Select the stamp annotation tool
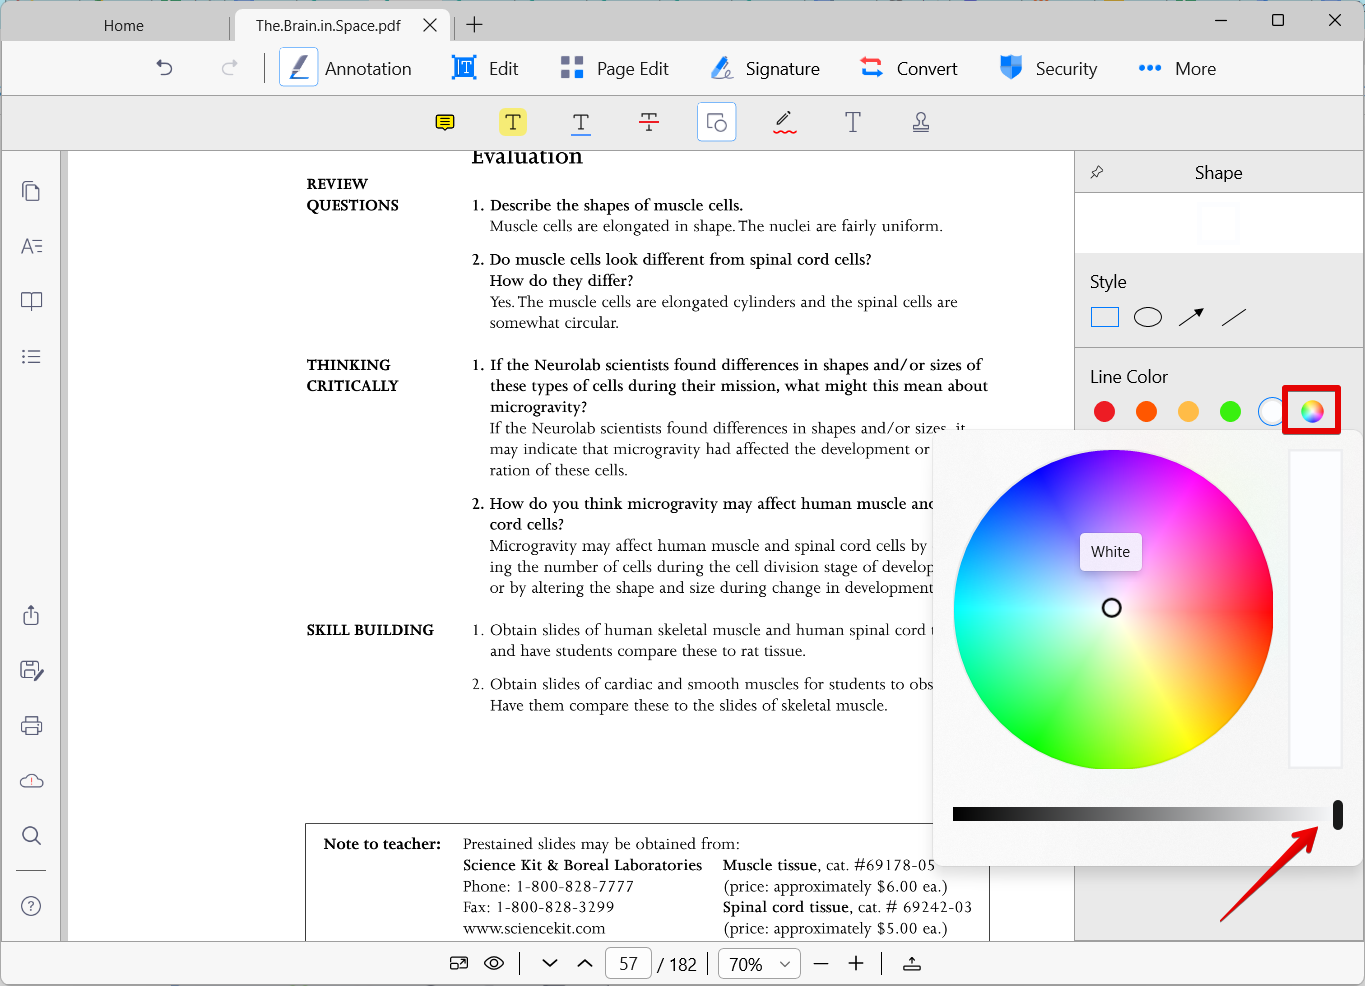 921,122
